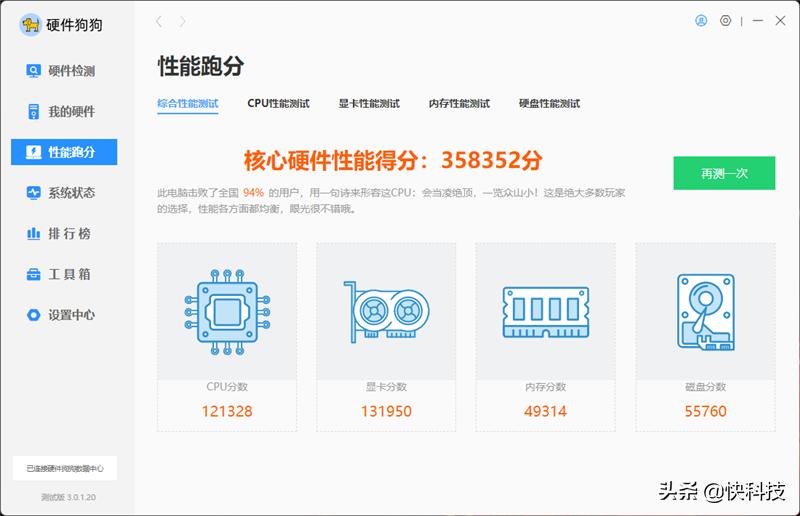Close the 硬件狗狗 window
Screen dimensions: 800x516
point(780,21)
